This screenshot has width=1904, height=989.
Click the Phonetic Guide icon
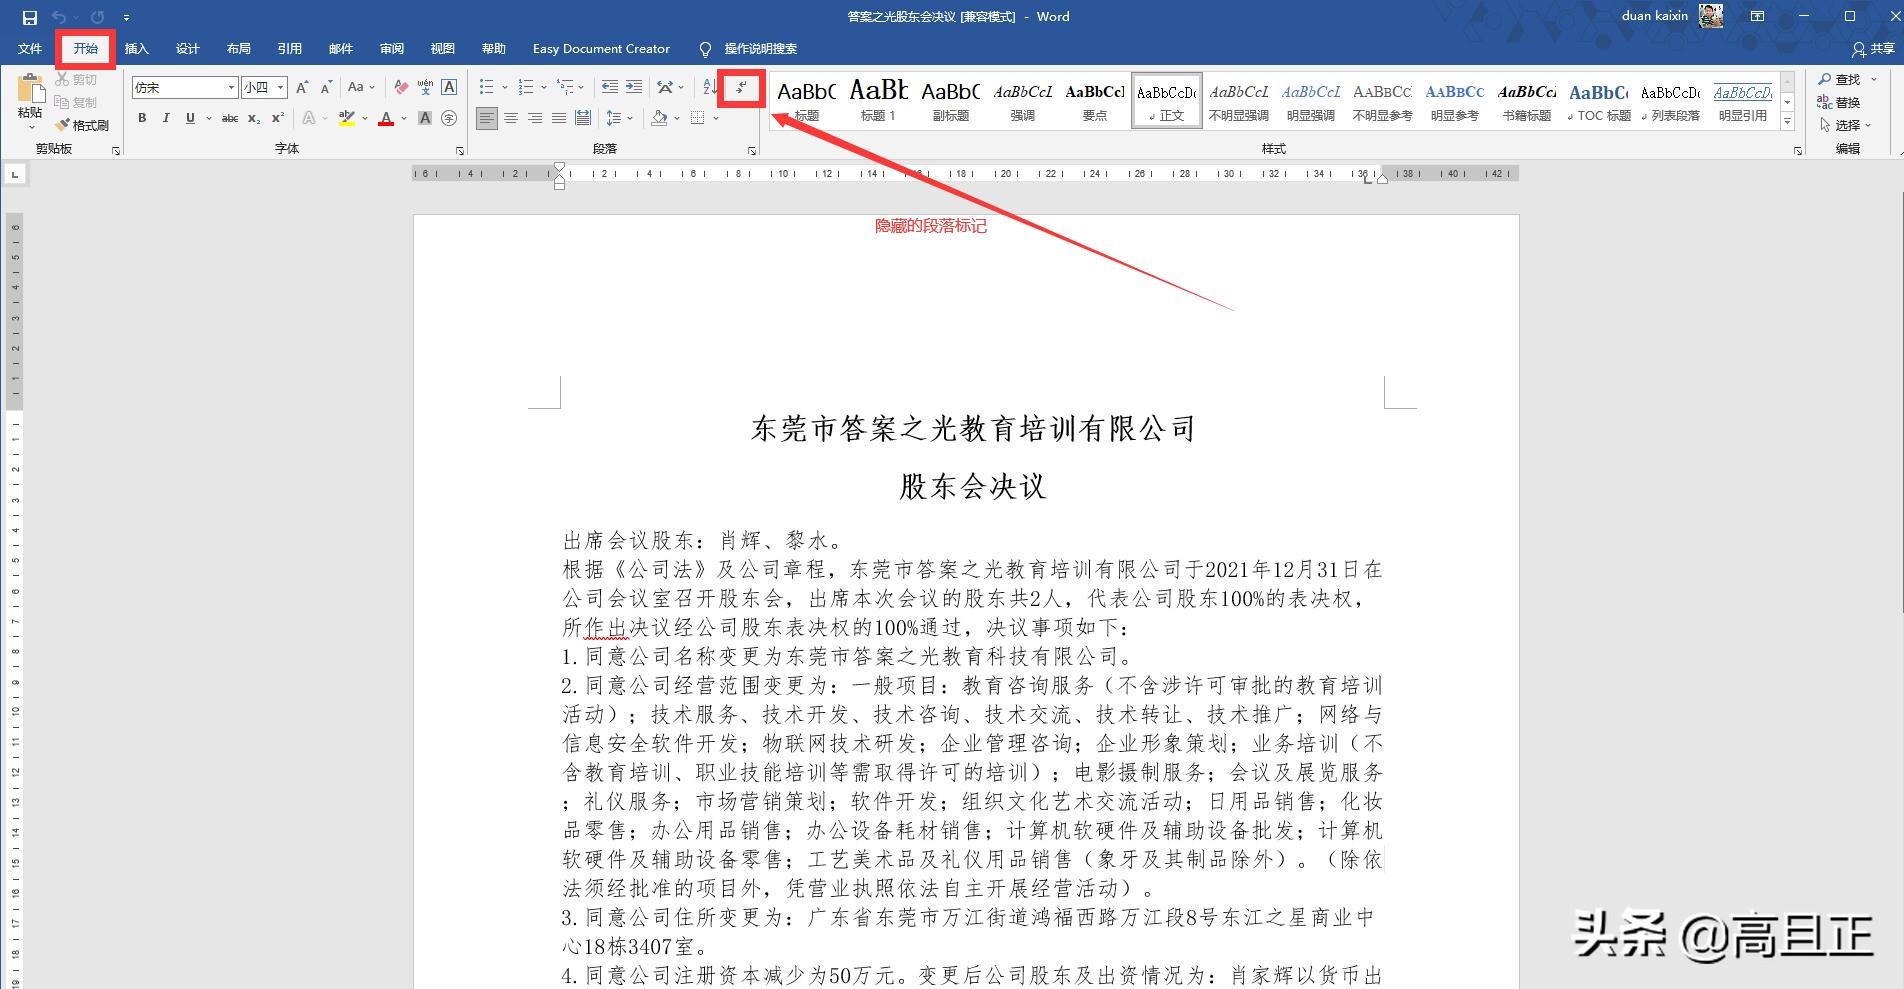(425, 87)
